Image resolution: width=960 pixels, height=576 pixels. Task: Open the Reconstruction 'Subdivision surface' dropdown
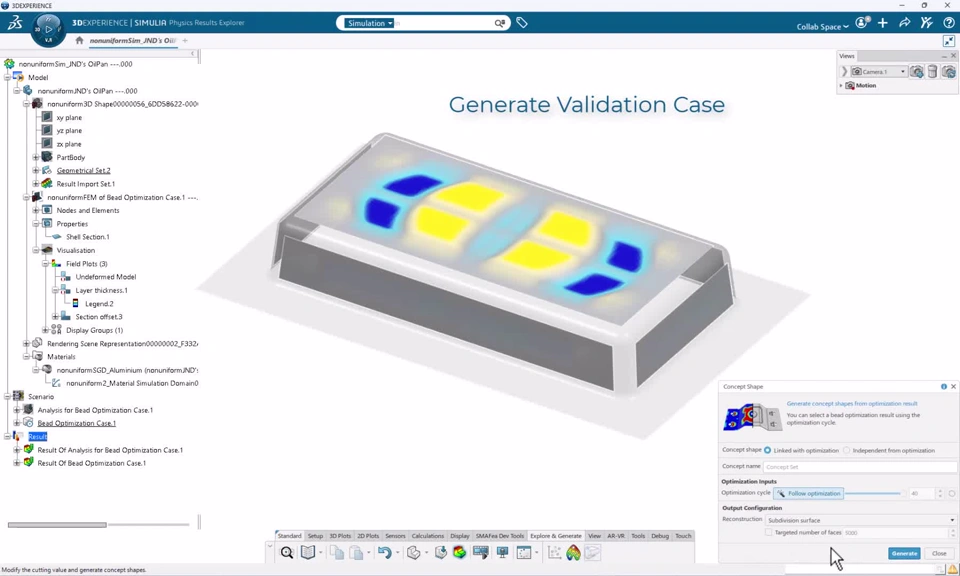click(x=860, y=520)
